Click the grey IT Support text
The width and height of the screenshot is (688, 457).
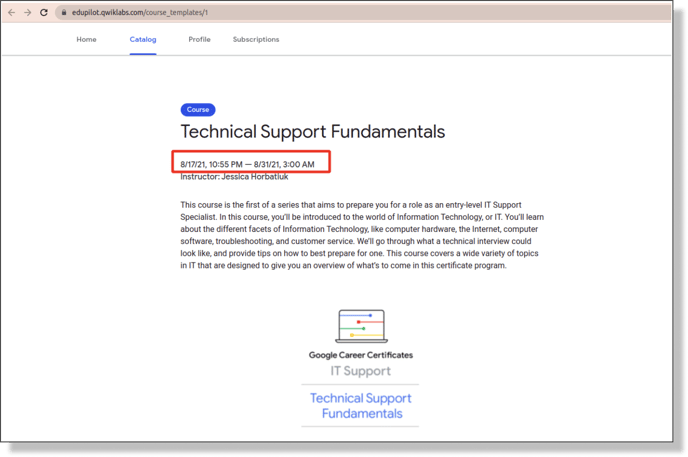tap(360, 371)
